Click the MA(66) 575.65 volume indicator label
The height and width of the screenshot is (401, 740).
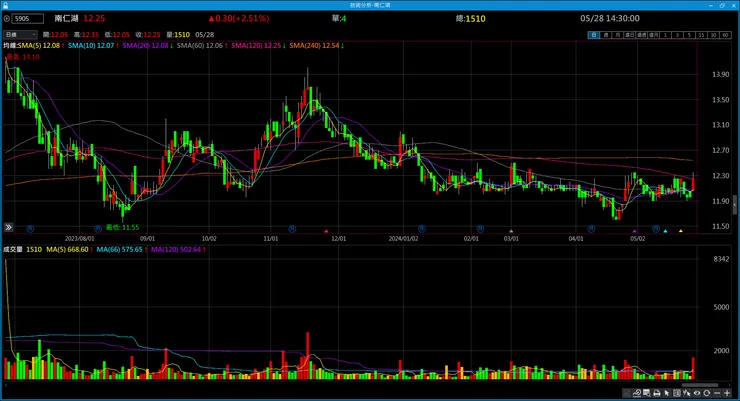[x=121, y=250]
